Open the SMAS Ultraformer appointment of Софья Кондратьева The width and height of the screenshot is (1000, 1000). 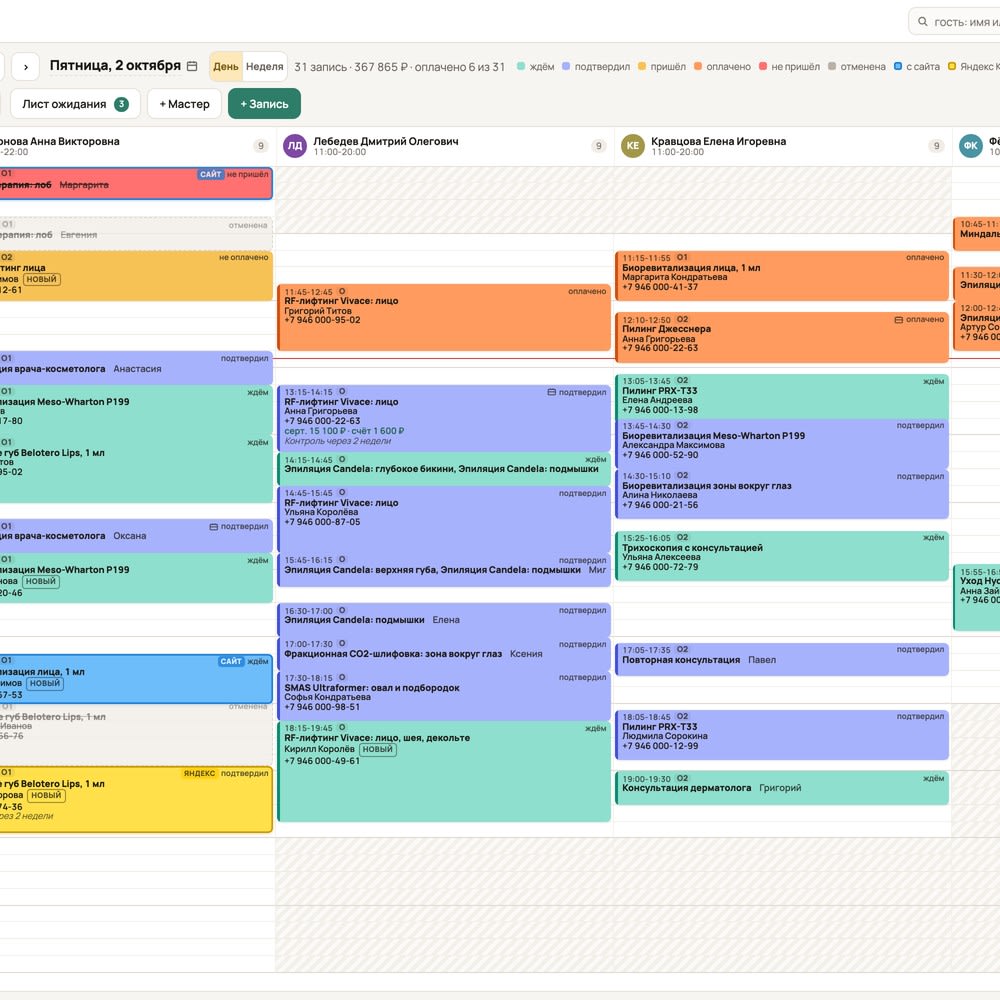click(444, 696)
